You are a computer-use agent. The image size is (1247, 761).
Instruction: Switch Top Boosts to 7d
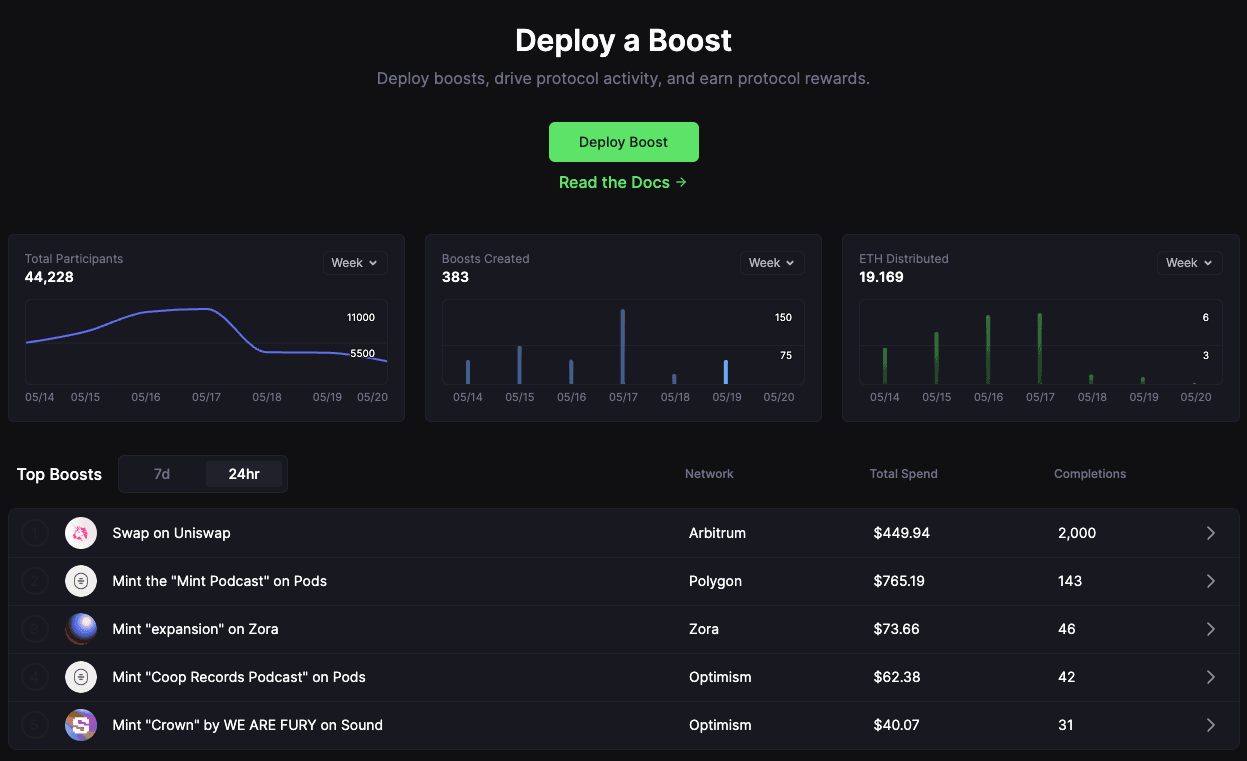click(x=162, y=474)
